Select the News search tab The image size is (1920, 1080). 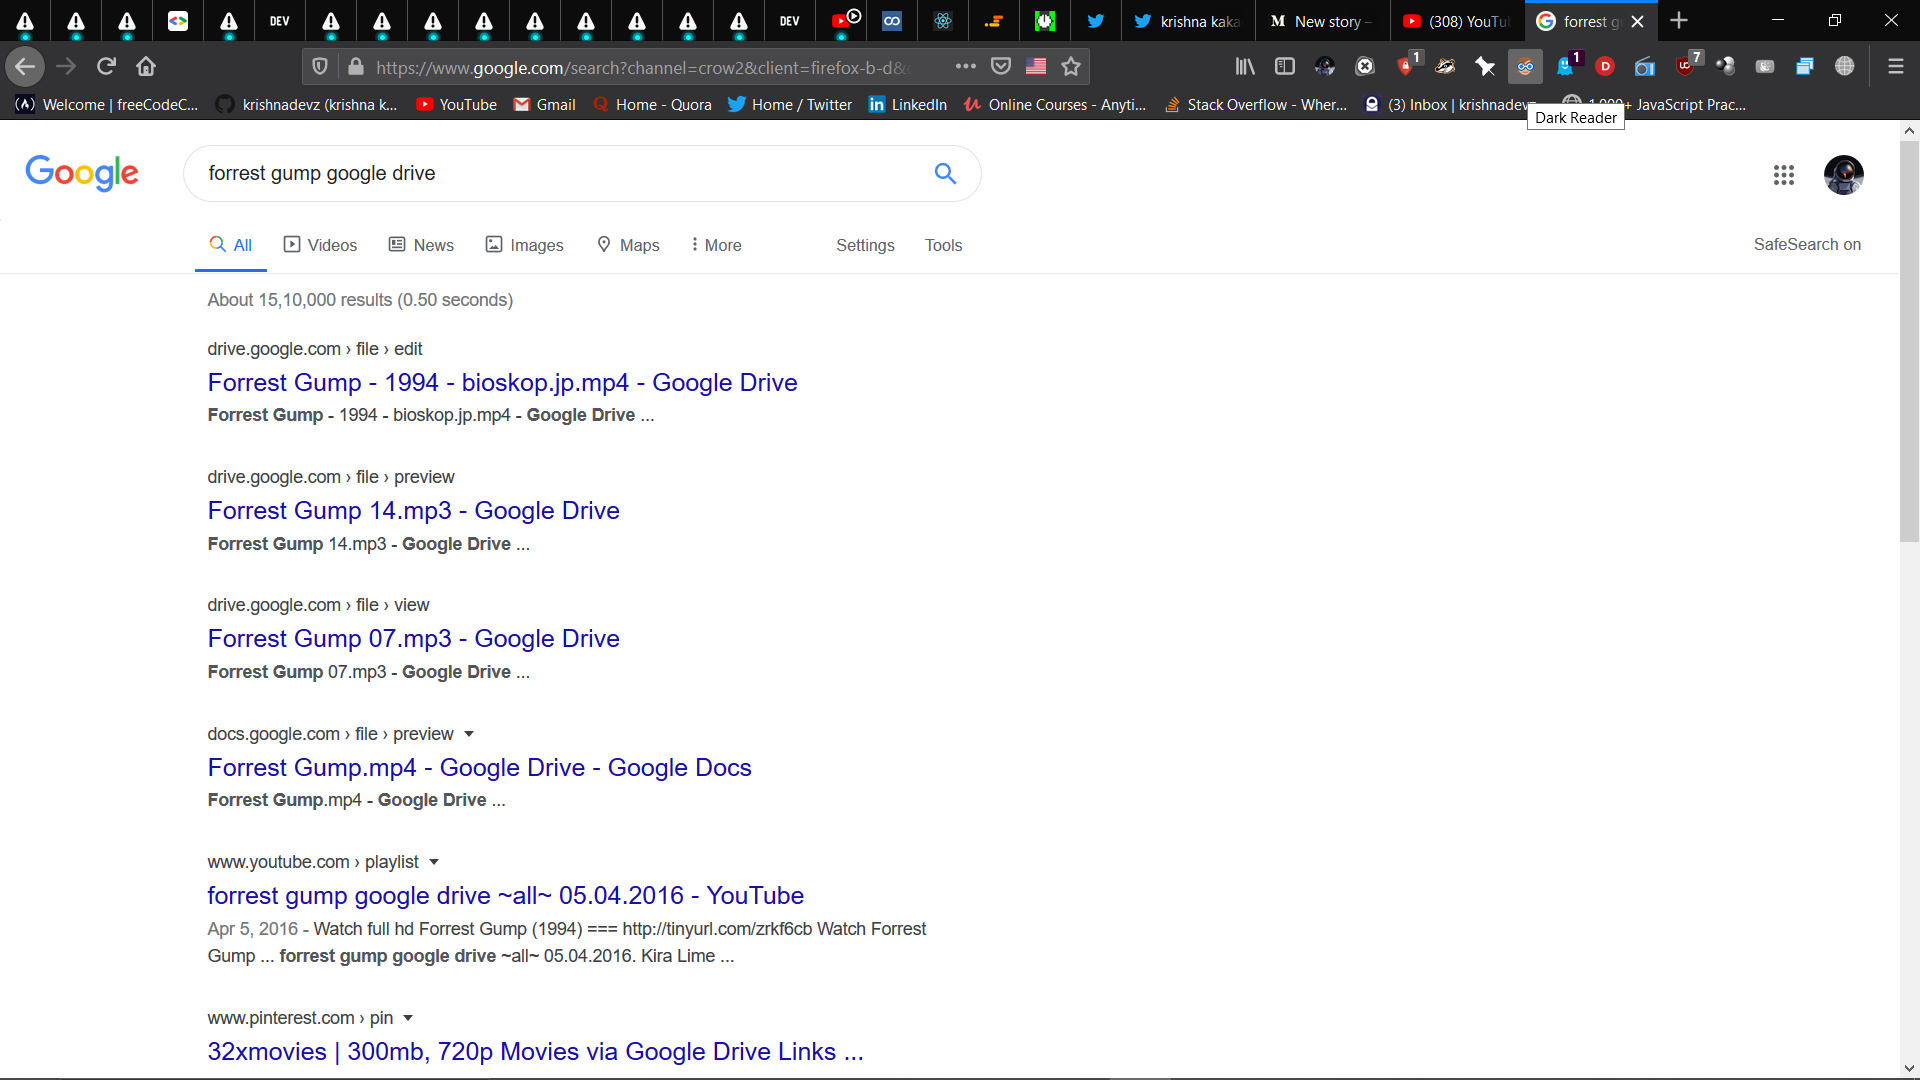(421, 245)
